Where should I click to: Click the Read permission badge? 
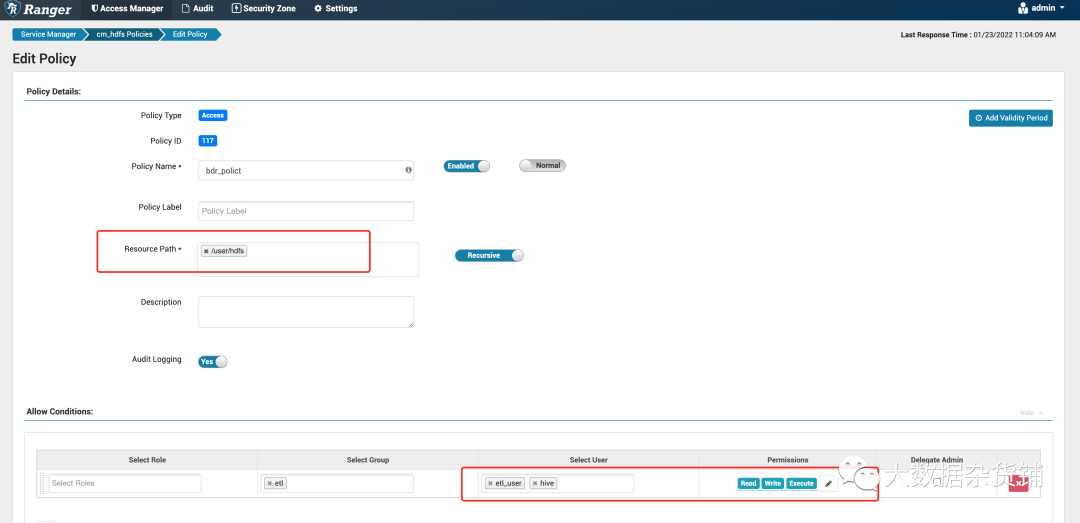tap(748, 484)
